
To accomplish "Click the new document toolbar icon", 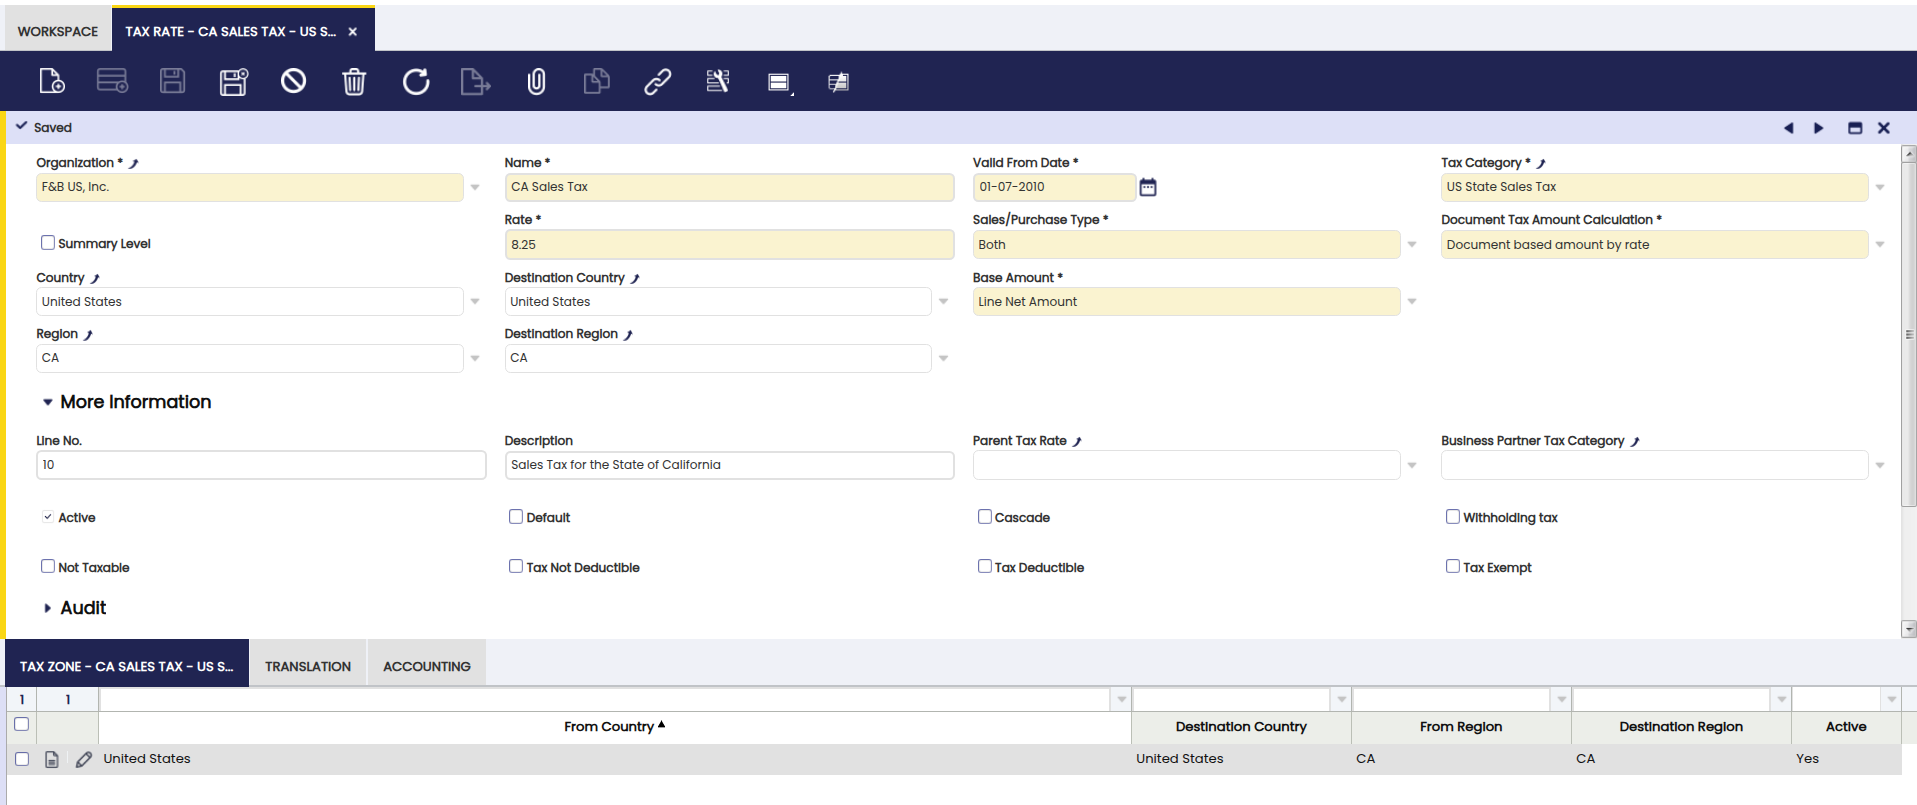I will [x=52, y=81].
